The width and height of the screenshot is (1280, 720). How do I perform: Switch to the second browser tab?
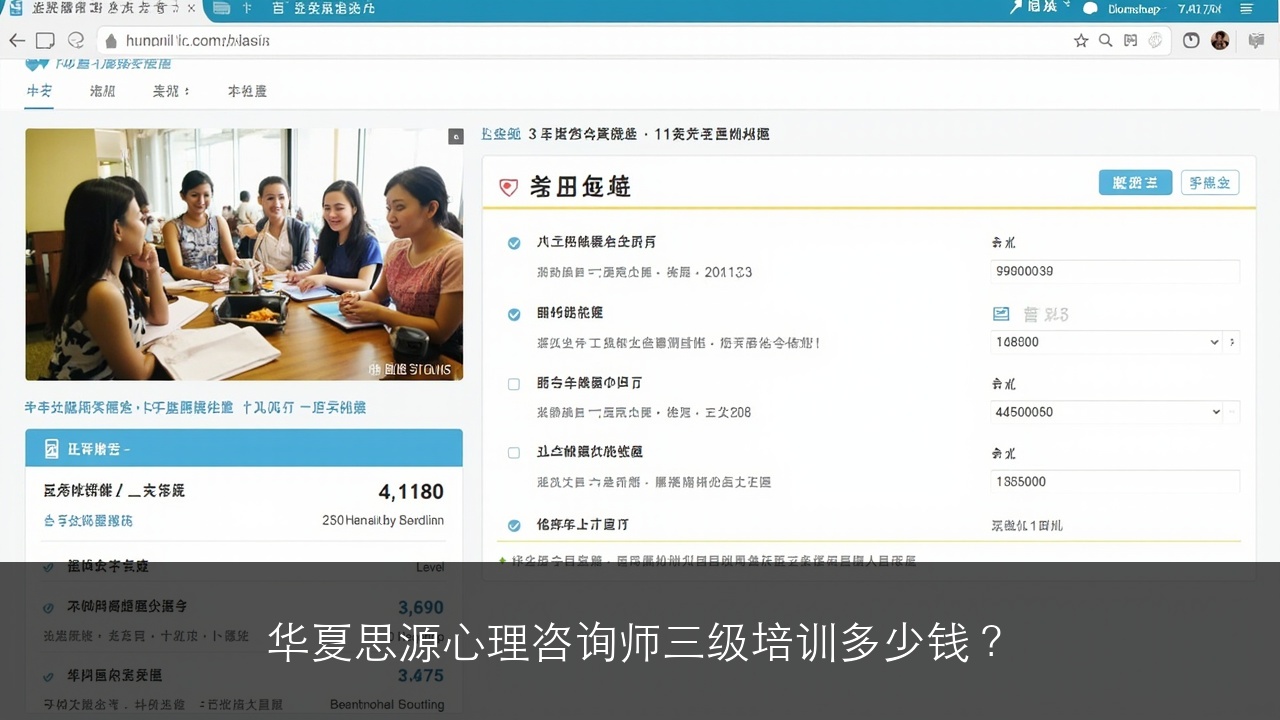point(295,9)
